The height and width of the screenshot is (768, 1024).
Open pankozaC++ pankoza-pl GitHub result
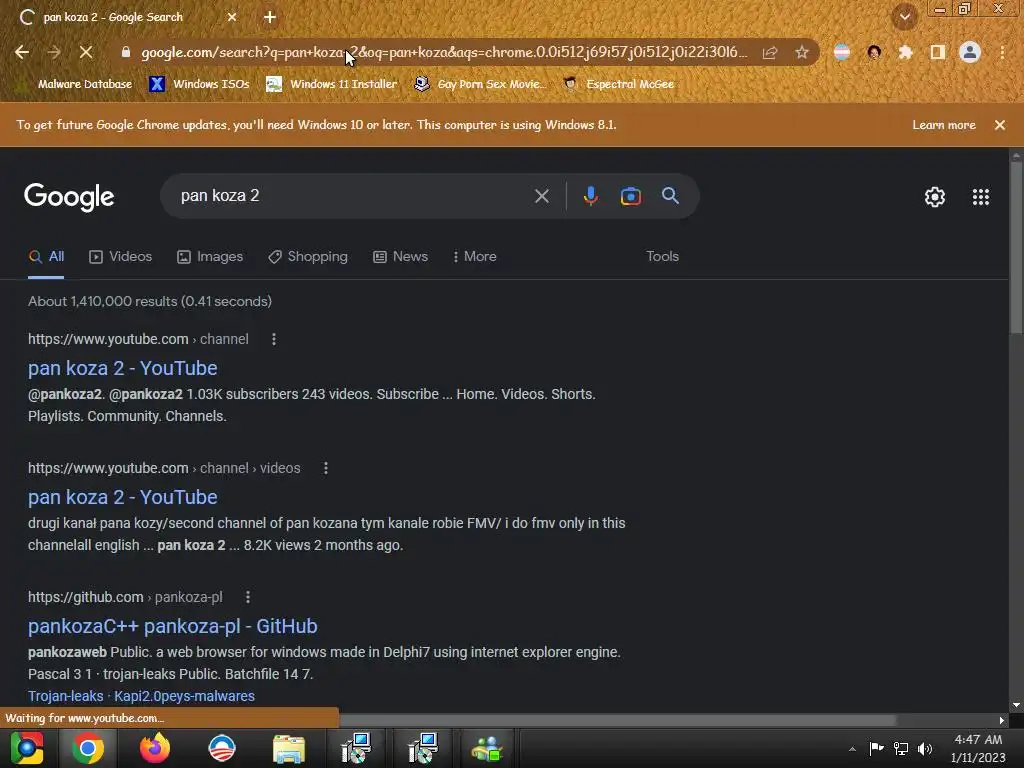(172, 626)
